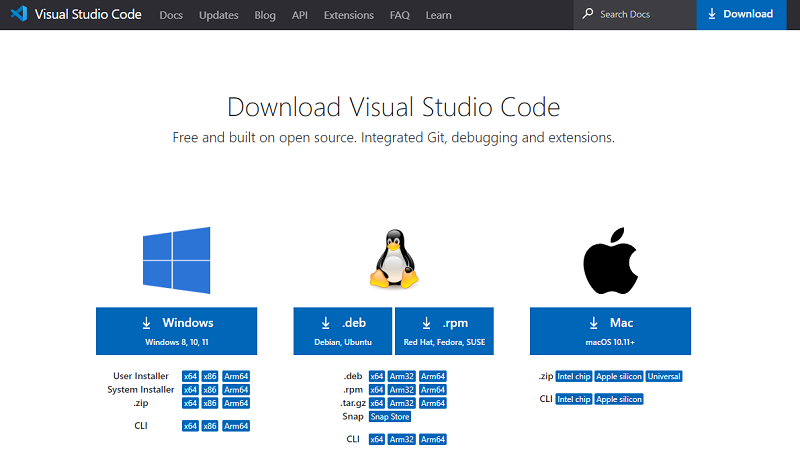Get Mac .zip for Apple silicon
This screenshot has height=451, width=800.
[x=619, y=377]
